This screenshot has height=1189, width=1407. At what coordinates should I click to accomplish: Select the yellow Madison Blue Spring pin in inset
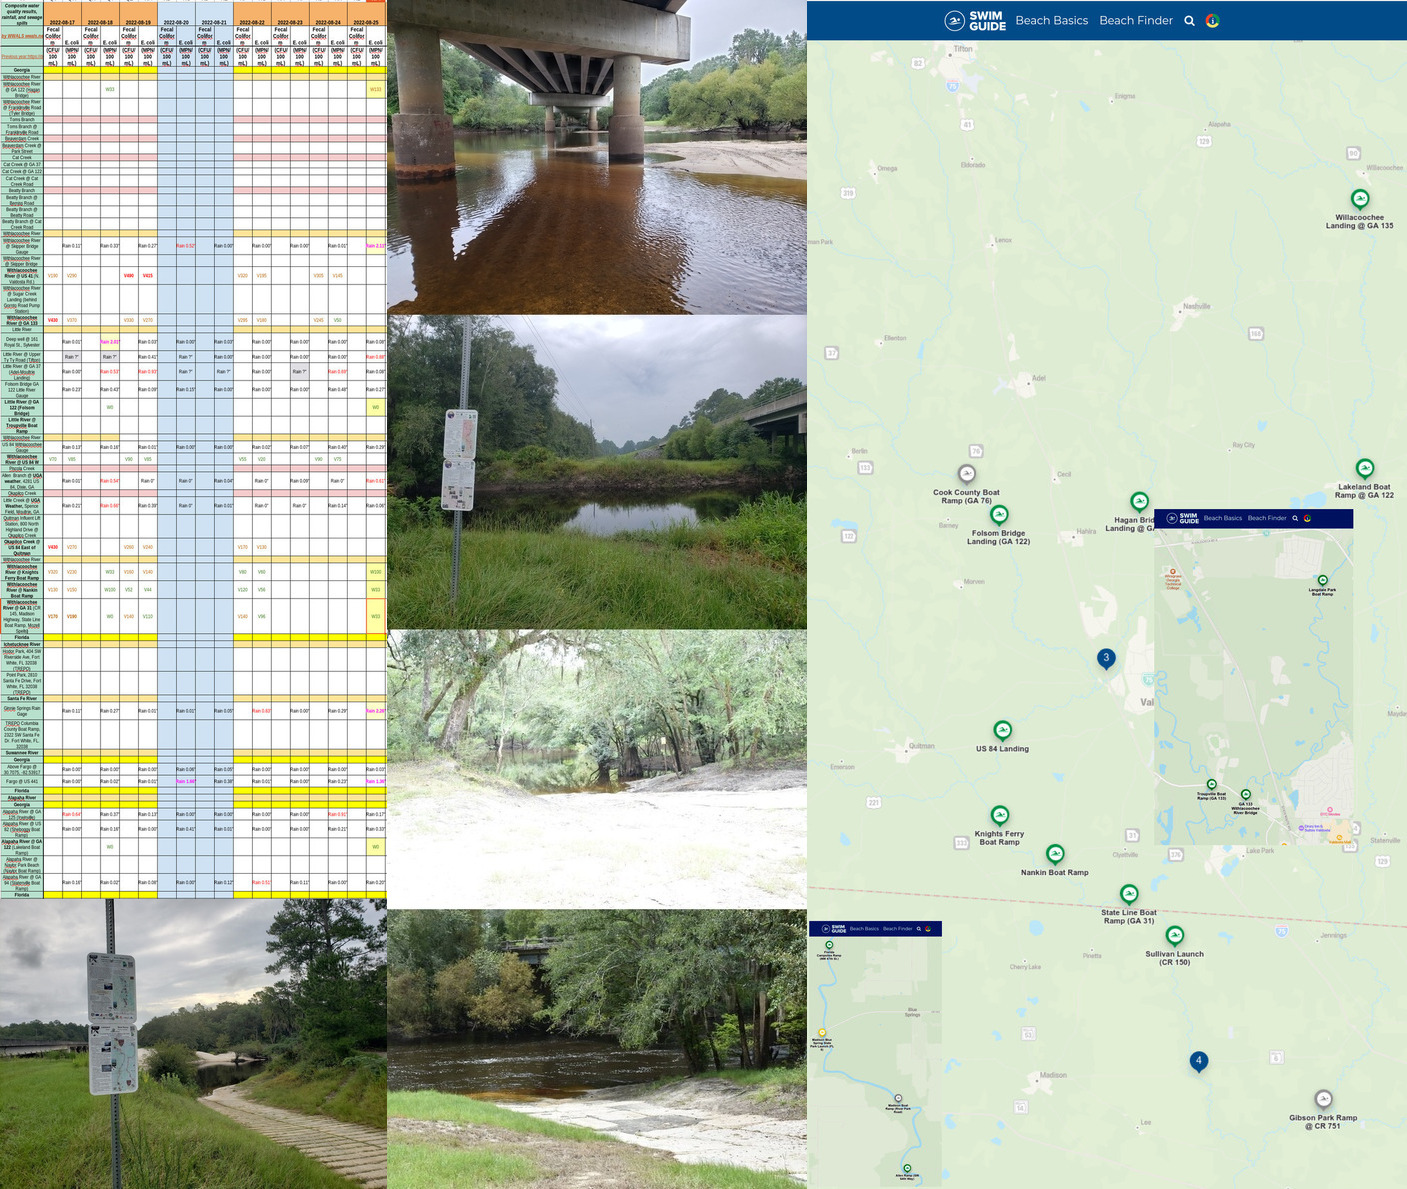click(x=822, y=1033)
